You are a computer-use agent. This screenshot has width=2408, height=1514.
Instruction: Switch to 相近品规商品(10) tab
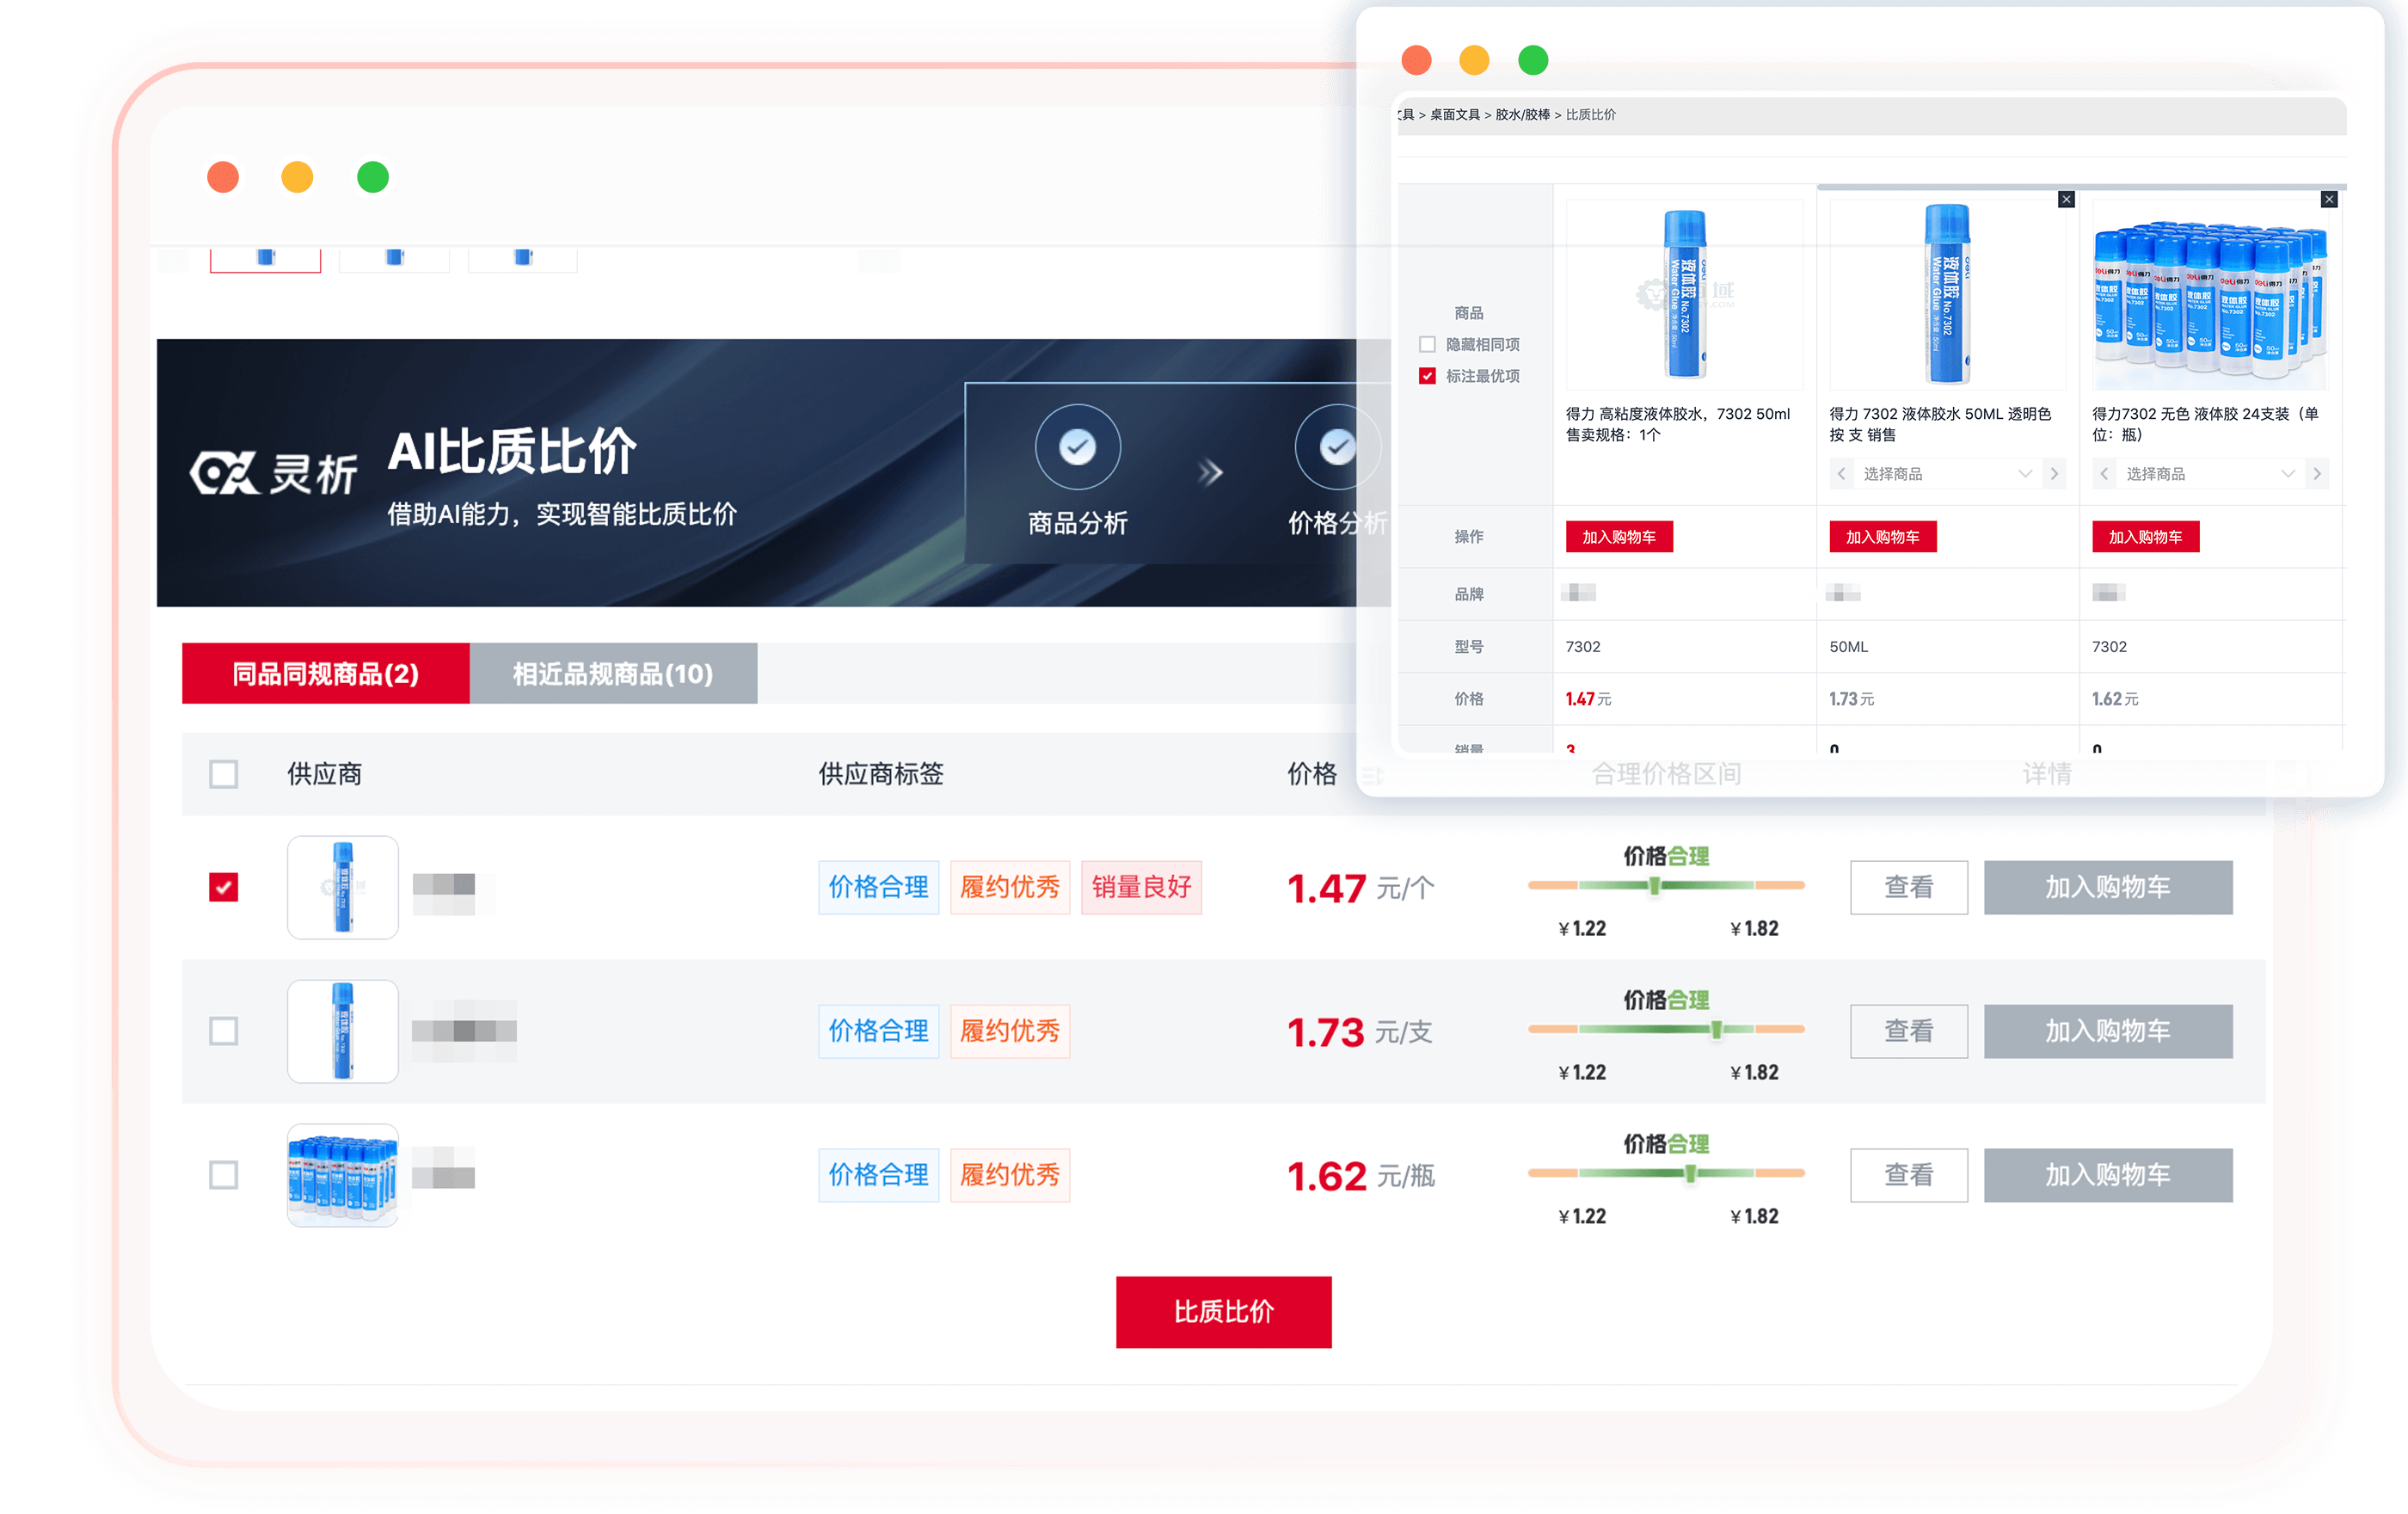click(x=613, y=674)
